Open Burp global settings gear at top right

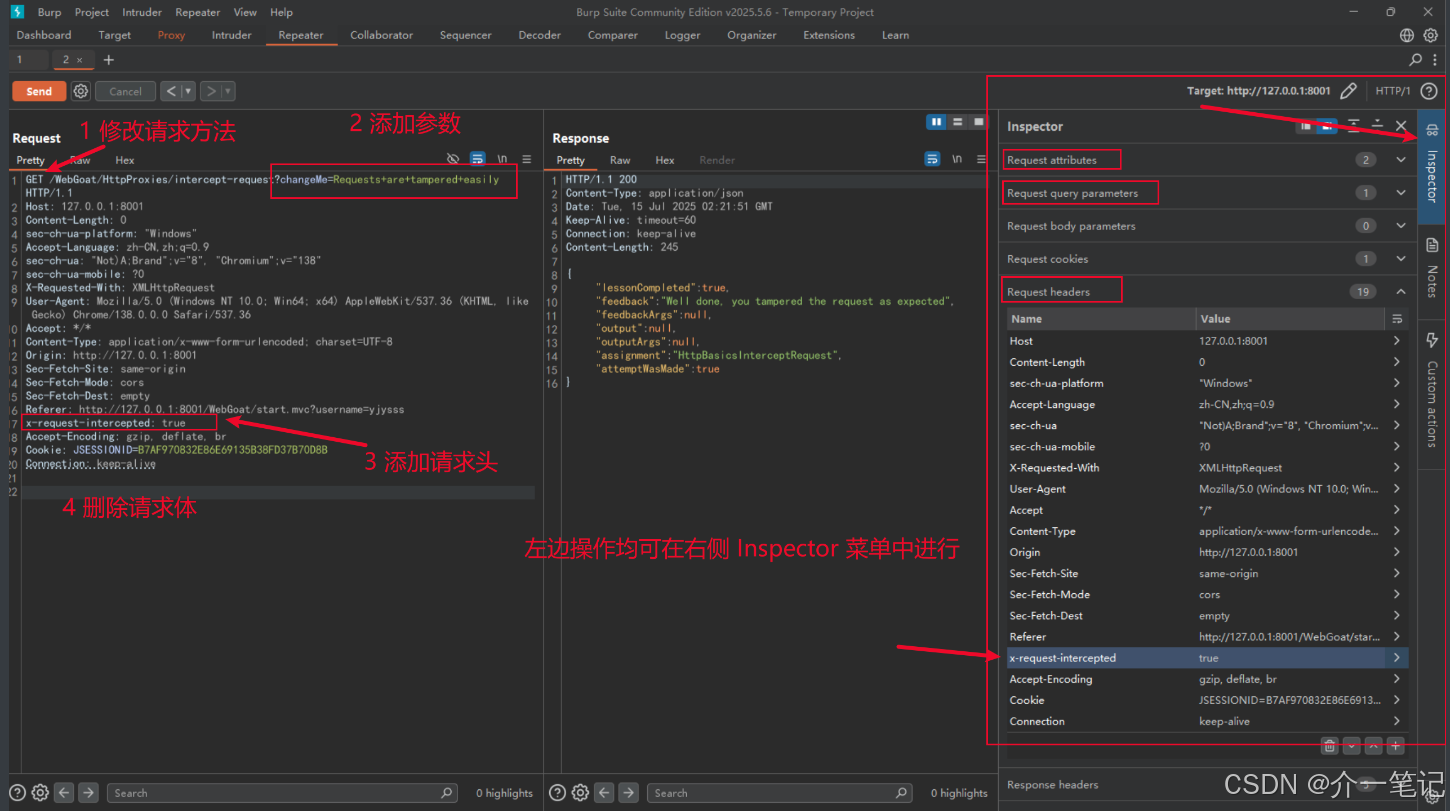click(1431, 35)
